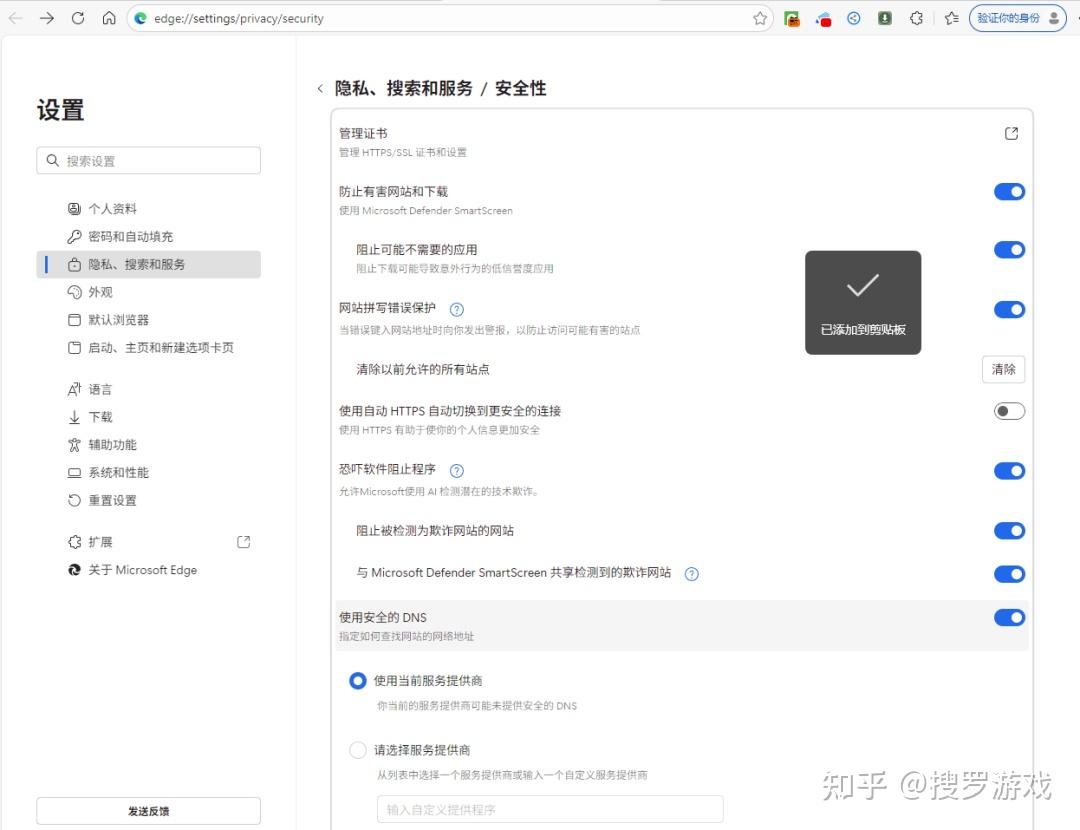The image size is (1080, 830).
Task: Open 个人资料 in settings sidebar
Action: coord(148,209)
